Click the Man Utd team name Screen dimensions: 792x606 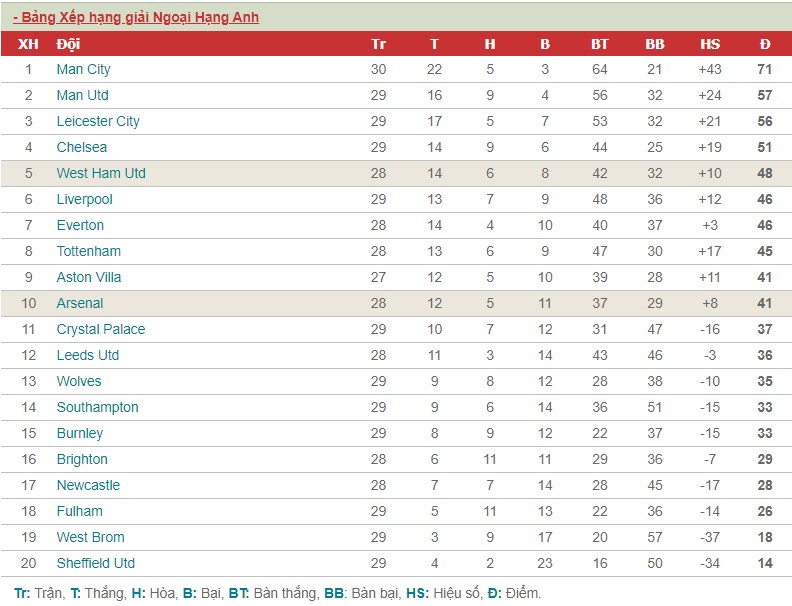pyautogui.click(x=82, y=95)
